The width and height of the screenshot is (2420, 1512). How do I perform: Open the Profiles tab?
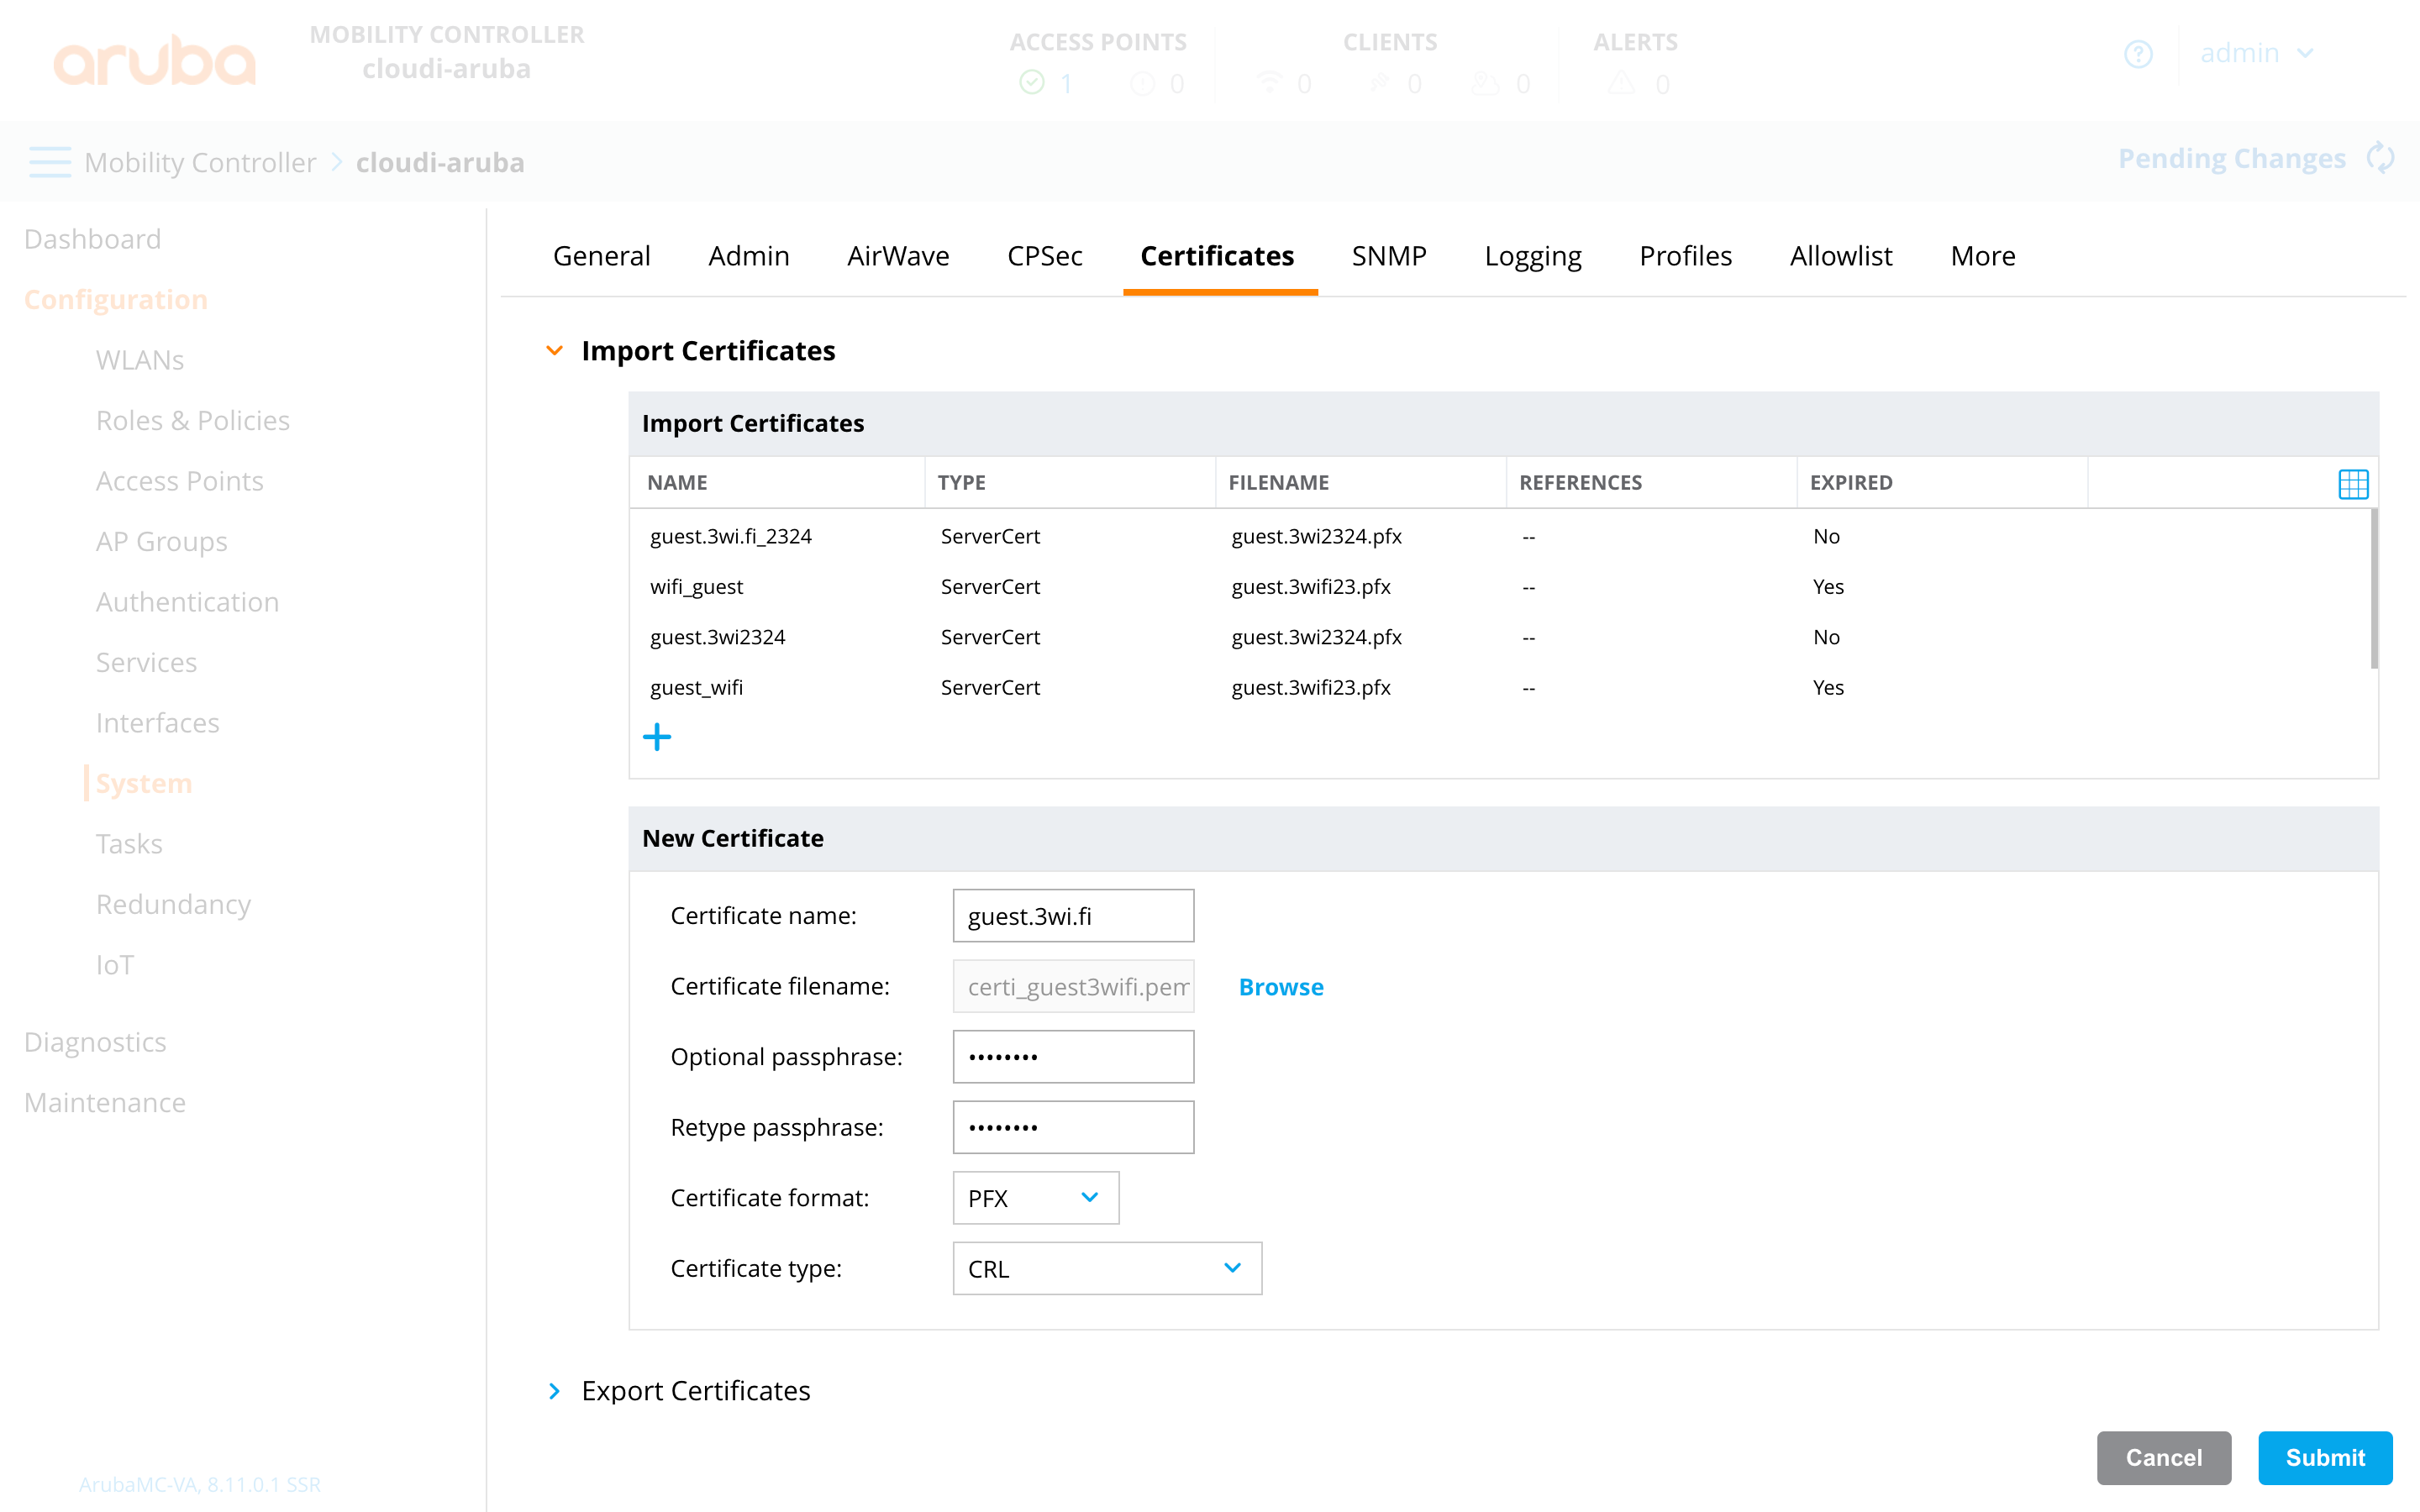click(x=1685, y=256)
